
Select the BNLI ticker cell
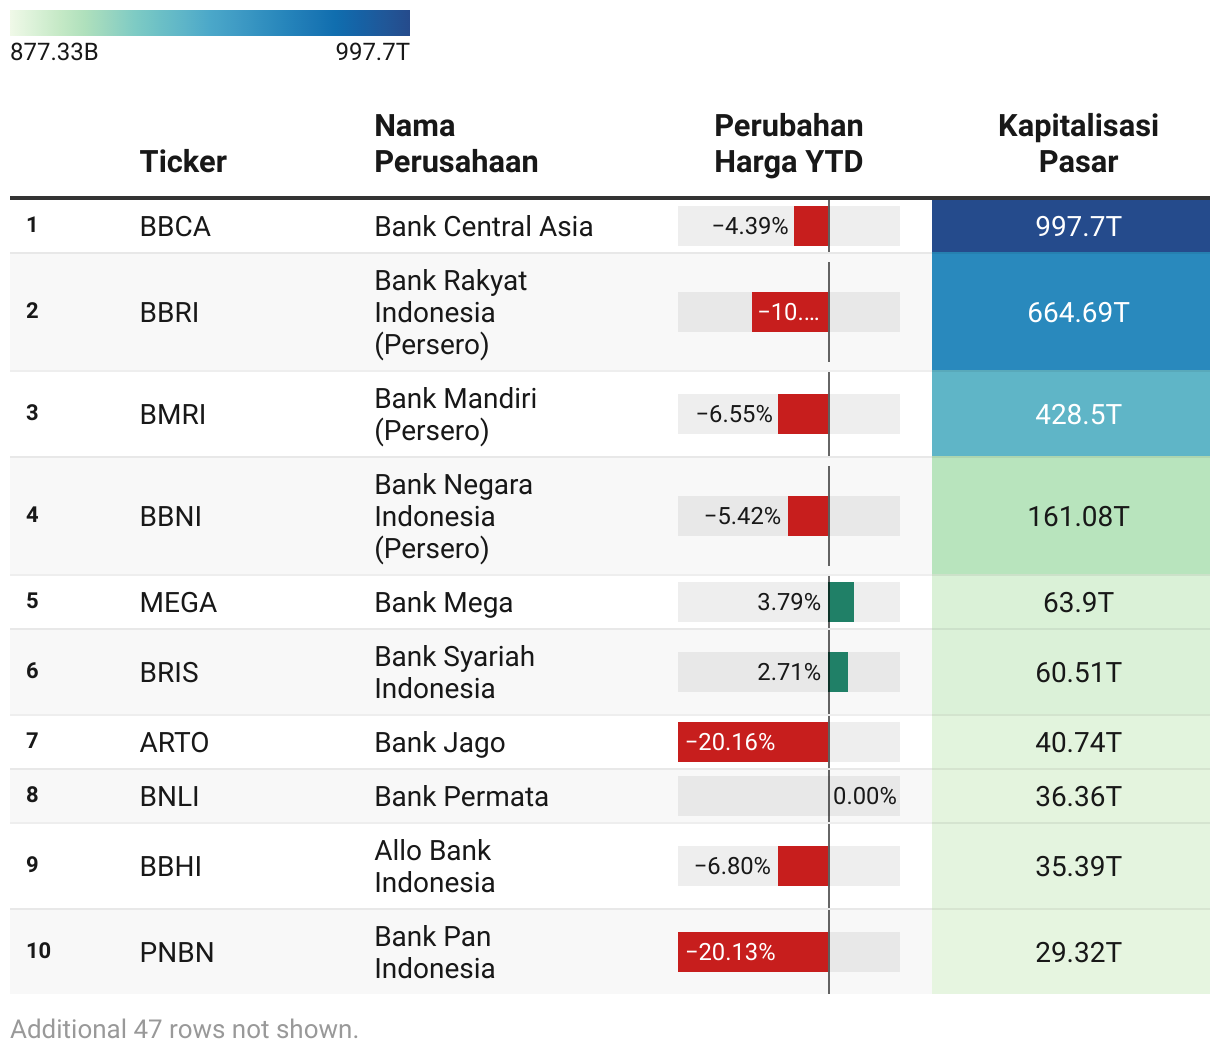coord(169,797)
